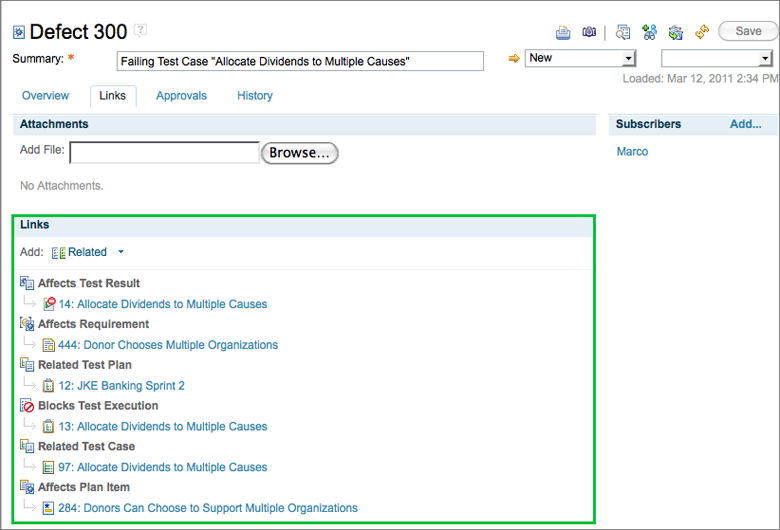Click the Summary text field
Image resolution: width=780 pixels, height=530 pixels.
tap(300, 61)
